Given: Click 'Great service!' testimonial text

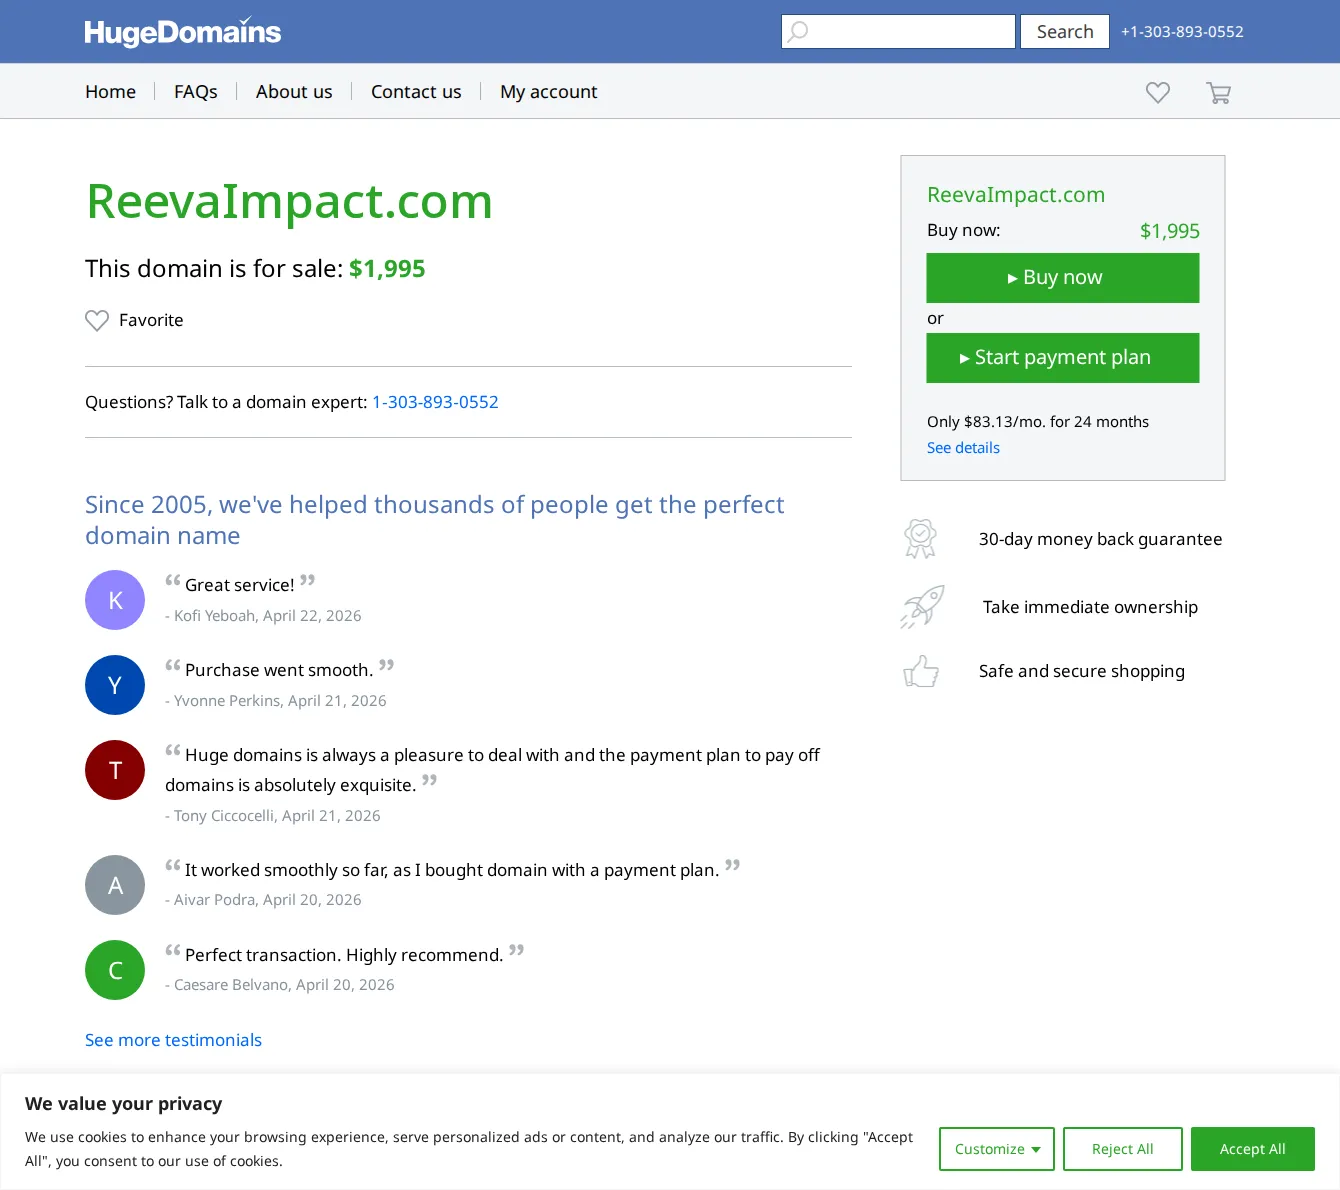Looking at the screenshot, I should click(240, 585).
